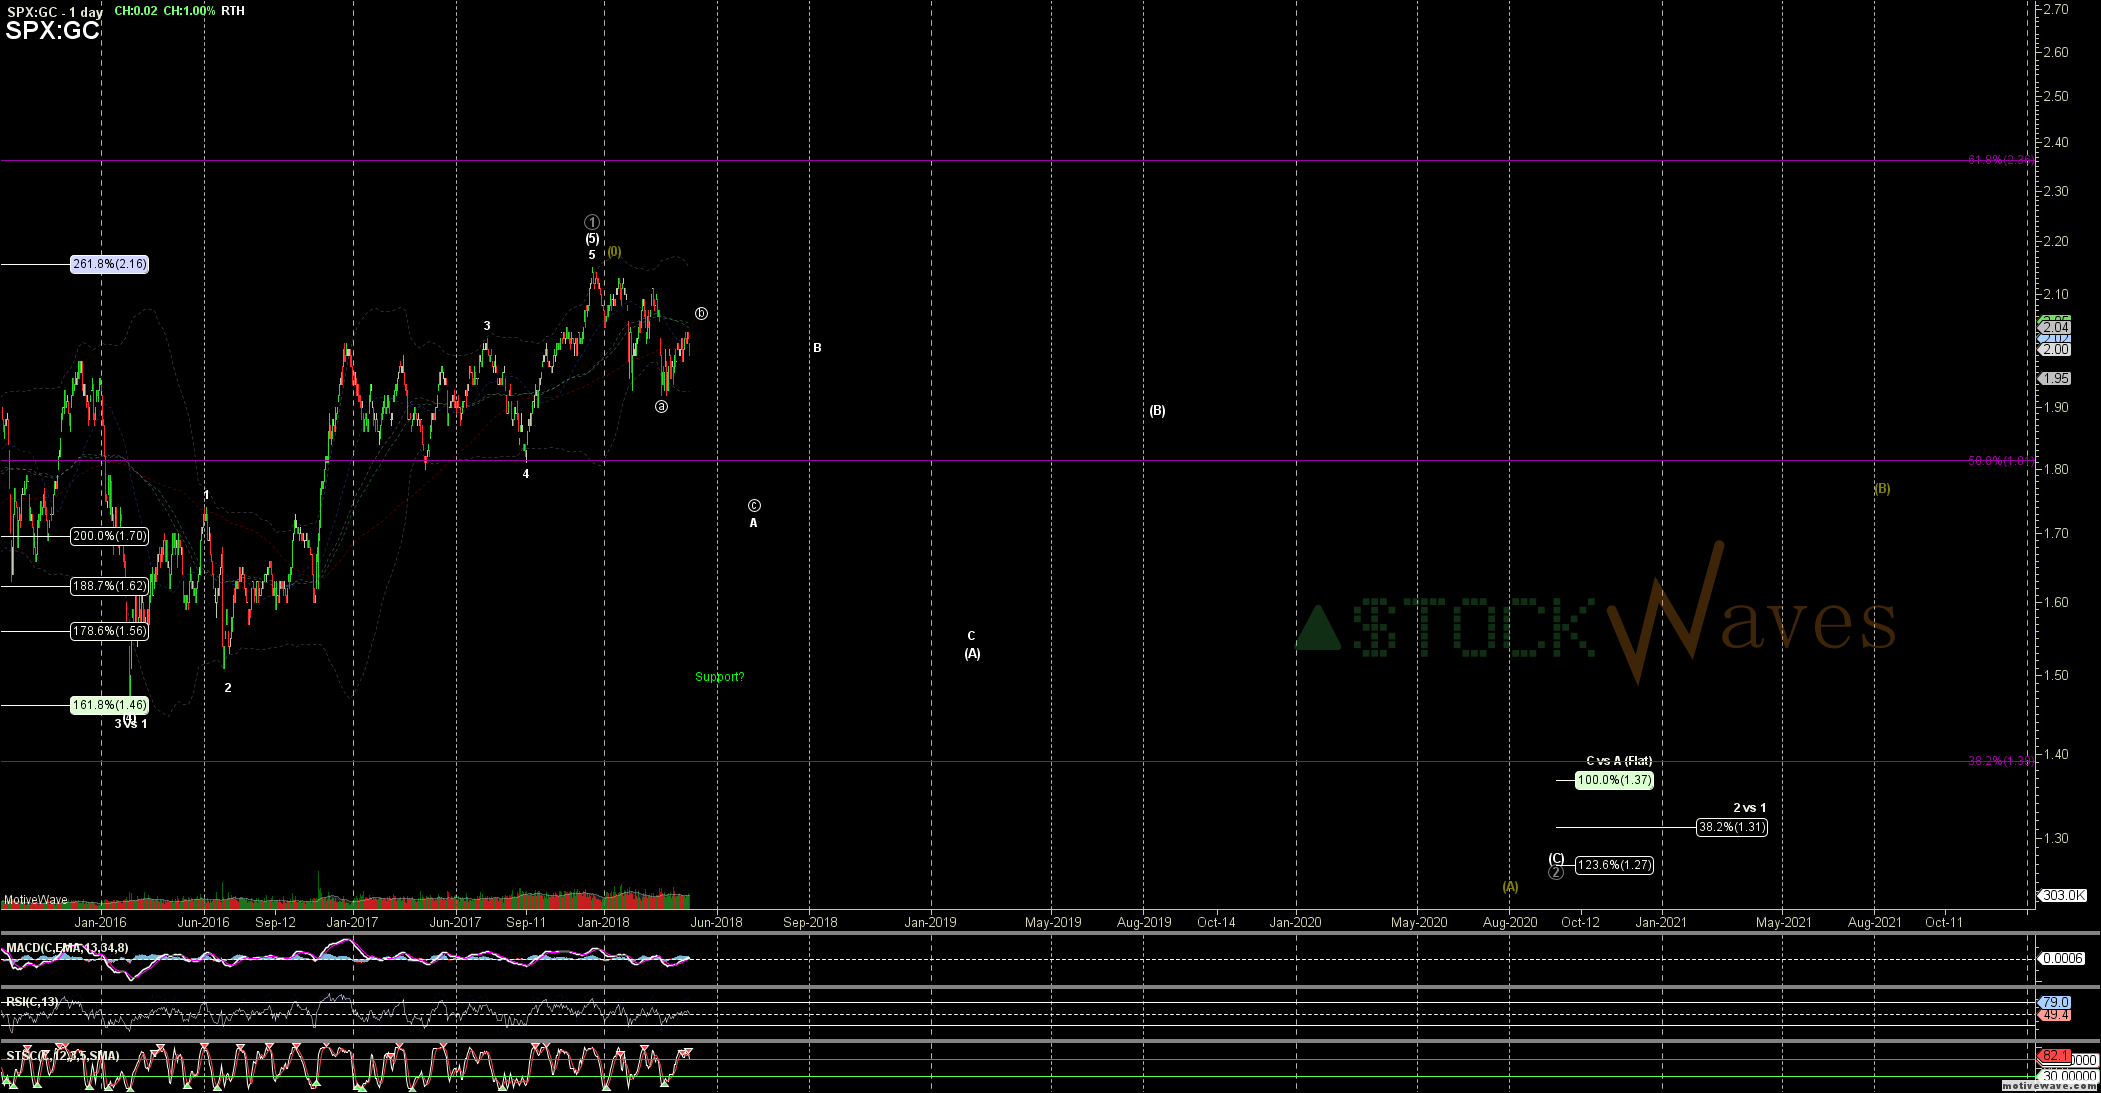Select the 161.8%(1.46) extension label
The width and height of the screenshot is (2101, 1093).
(x=110, y=705)
